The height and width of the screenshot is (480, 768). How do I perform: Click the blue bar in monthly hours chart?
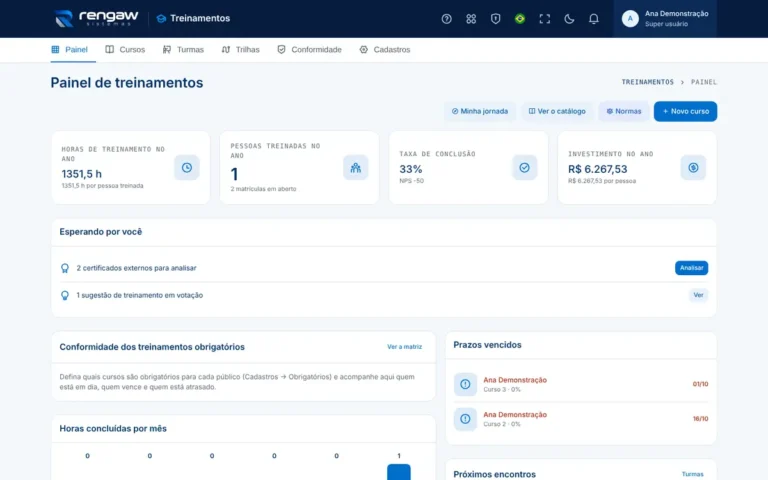click(399, 472)
